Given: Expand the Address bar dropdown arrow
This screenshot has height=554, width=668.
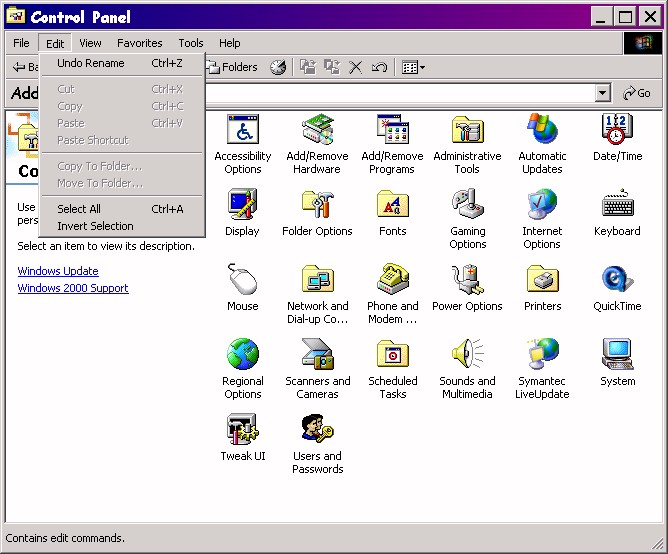Looking at the screenshot, I should pos(602,93).
